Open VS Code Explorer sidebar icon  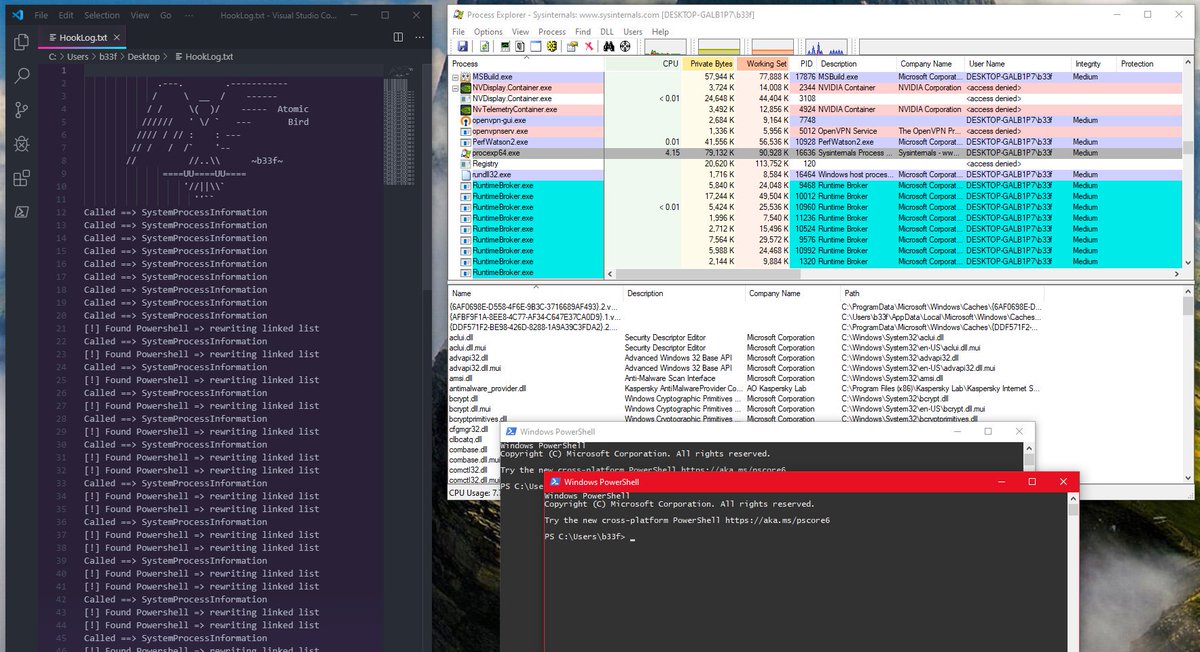coord(22,42)
